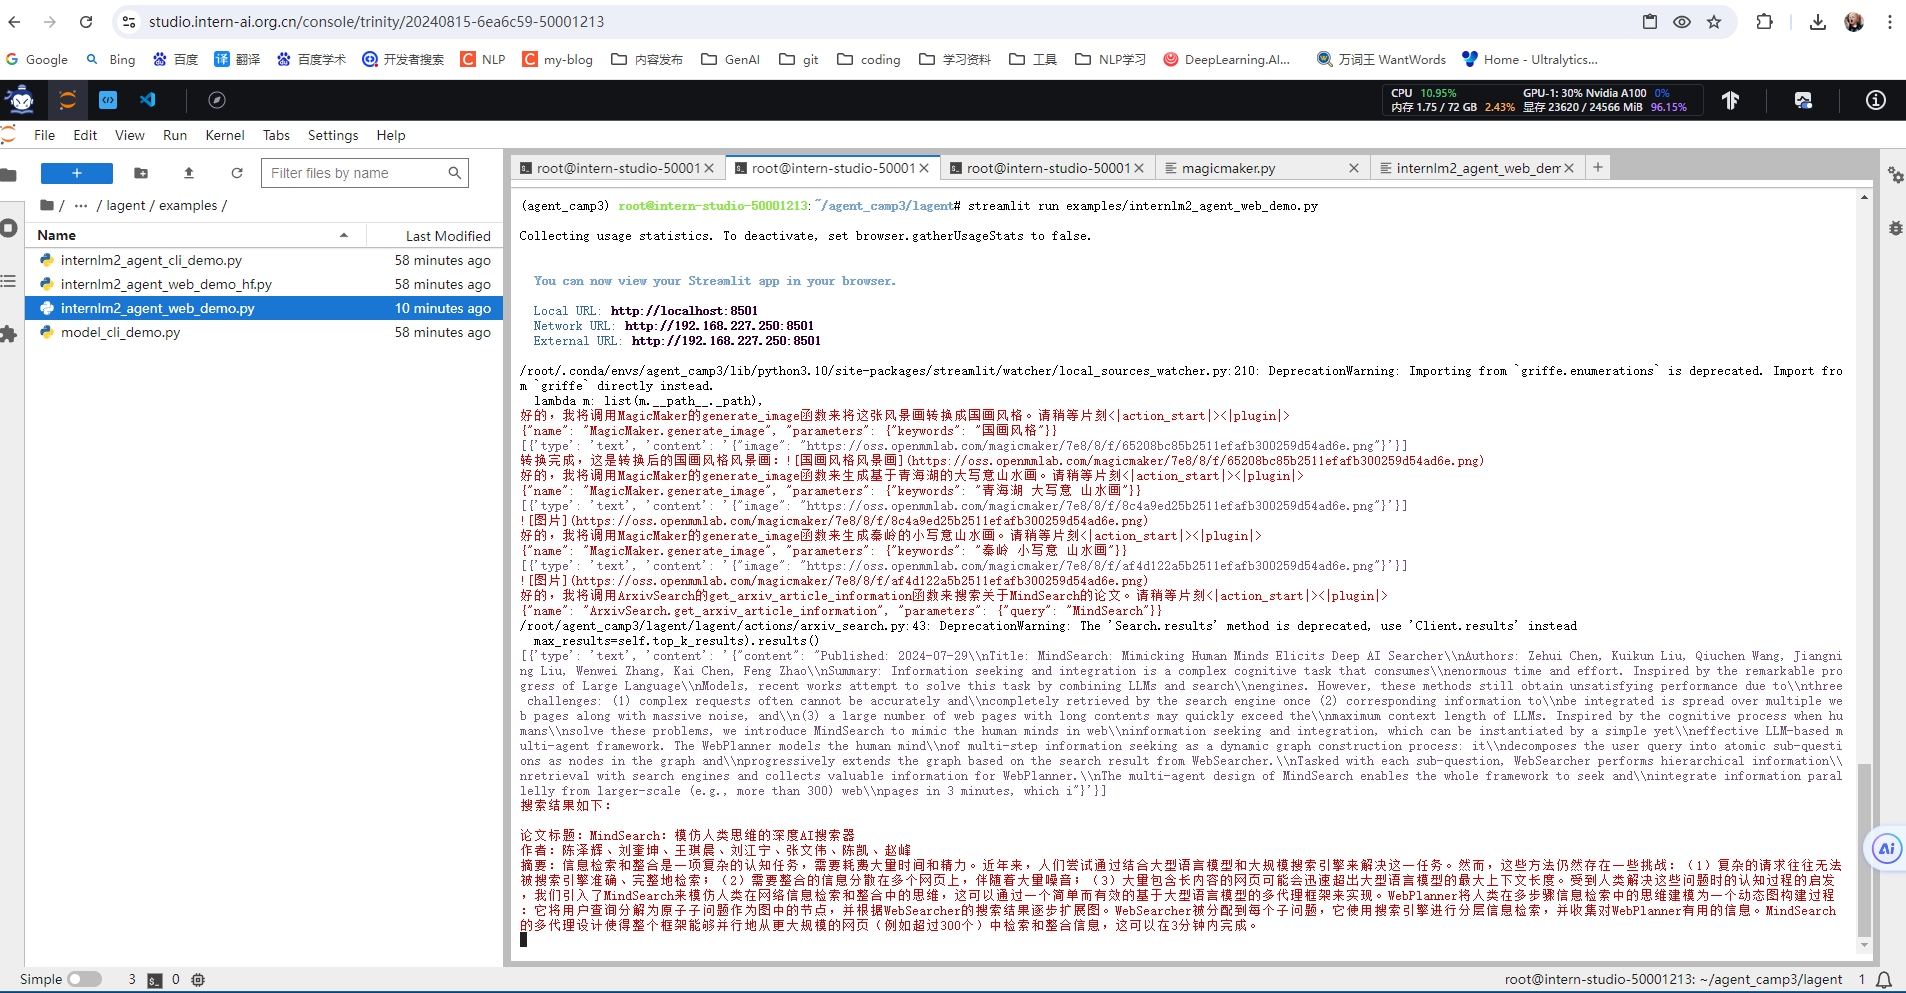Click the terminal count icon in status bar
1906x993 pixels.
tap(155, 980)
